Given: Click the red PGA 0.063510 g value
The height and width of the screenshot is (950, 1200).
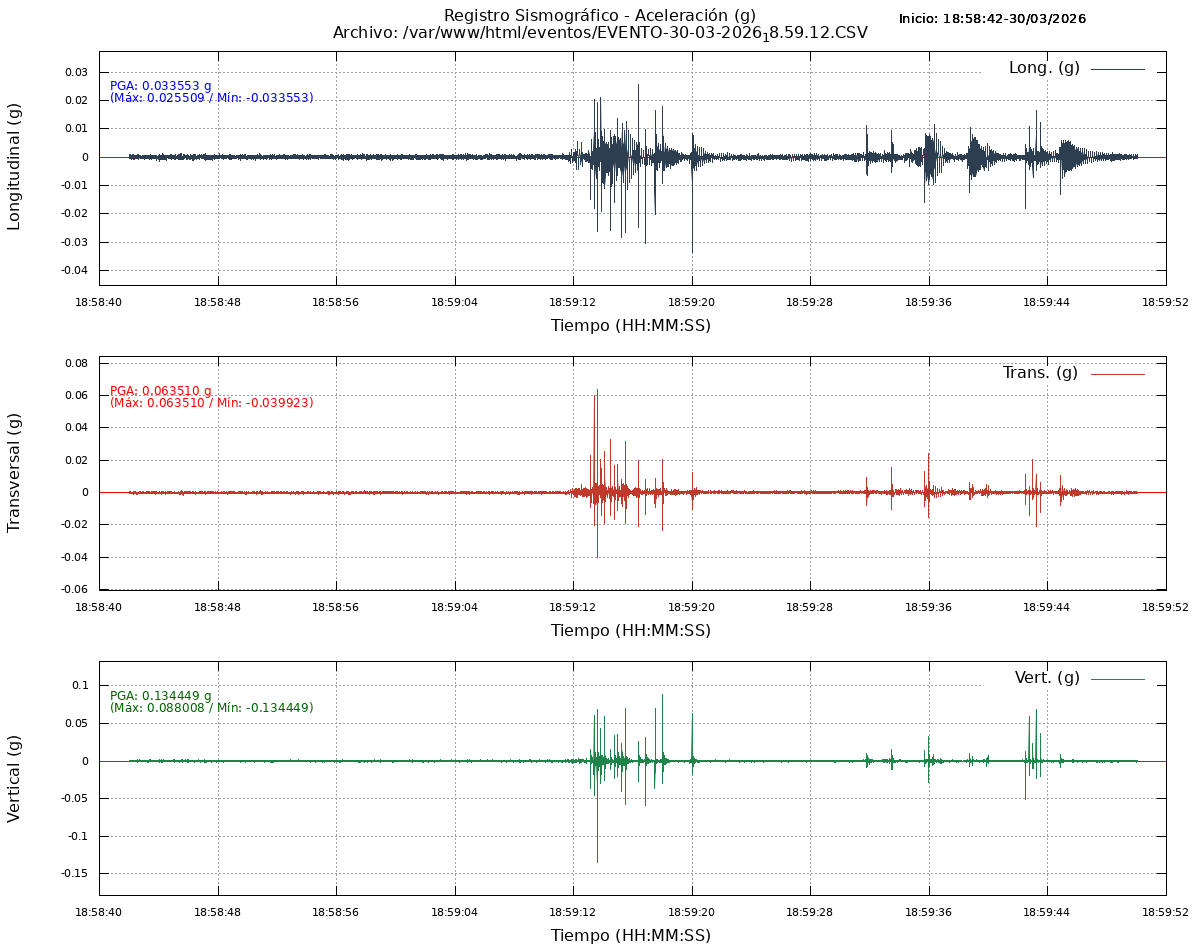Looking at the screenshot, I should click(x=161, y=391).
